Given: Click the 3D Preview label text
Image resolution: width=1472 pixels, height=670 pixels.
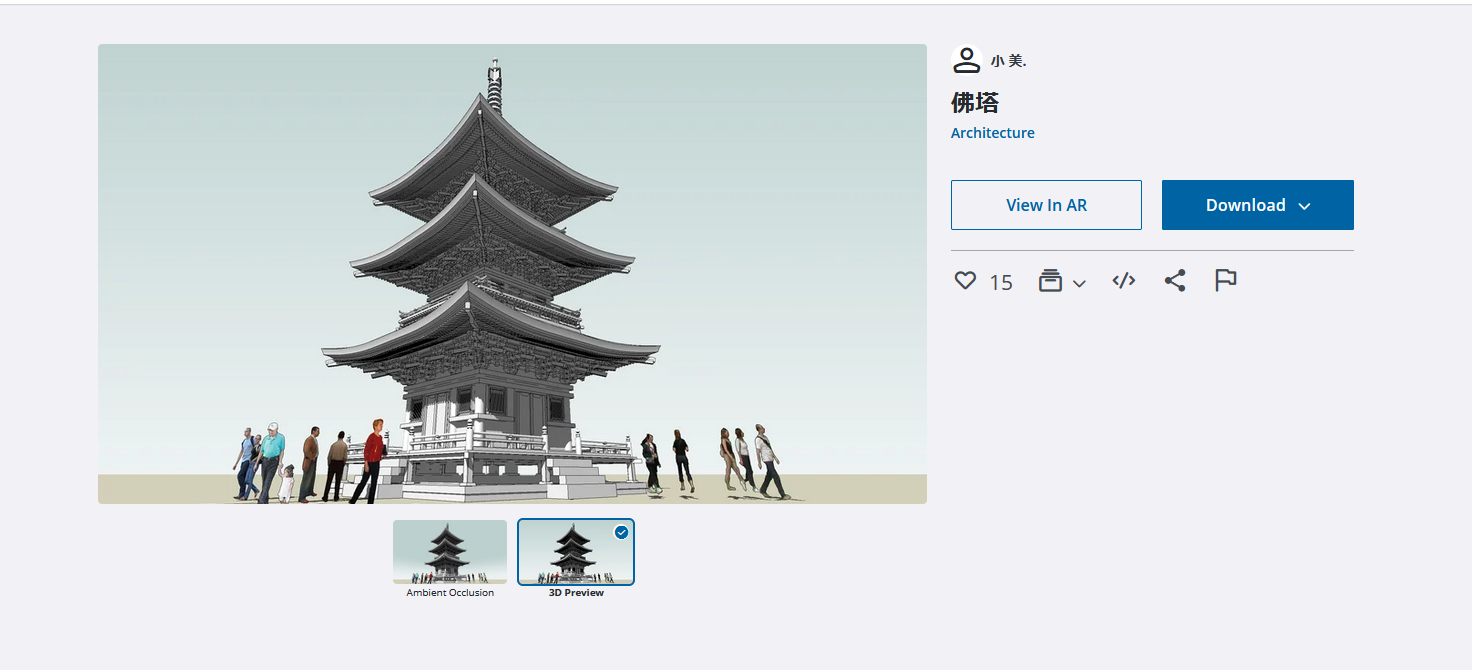Looking at the screenshot, I should (x=576, y=593).
